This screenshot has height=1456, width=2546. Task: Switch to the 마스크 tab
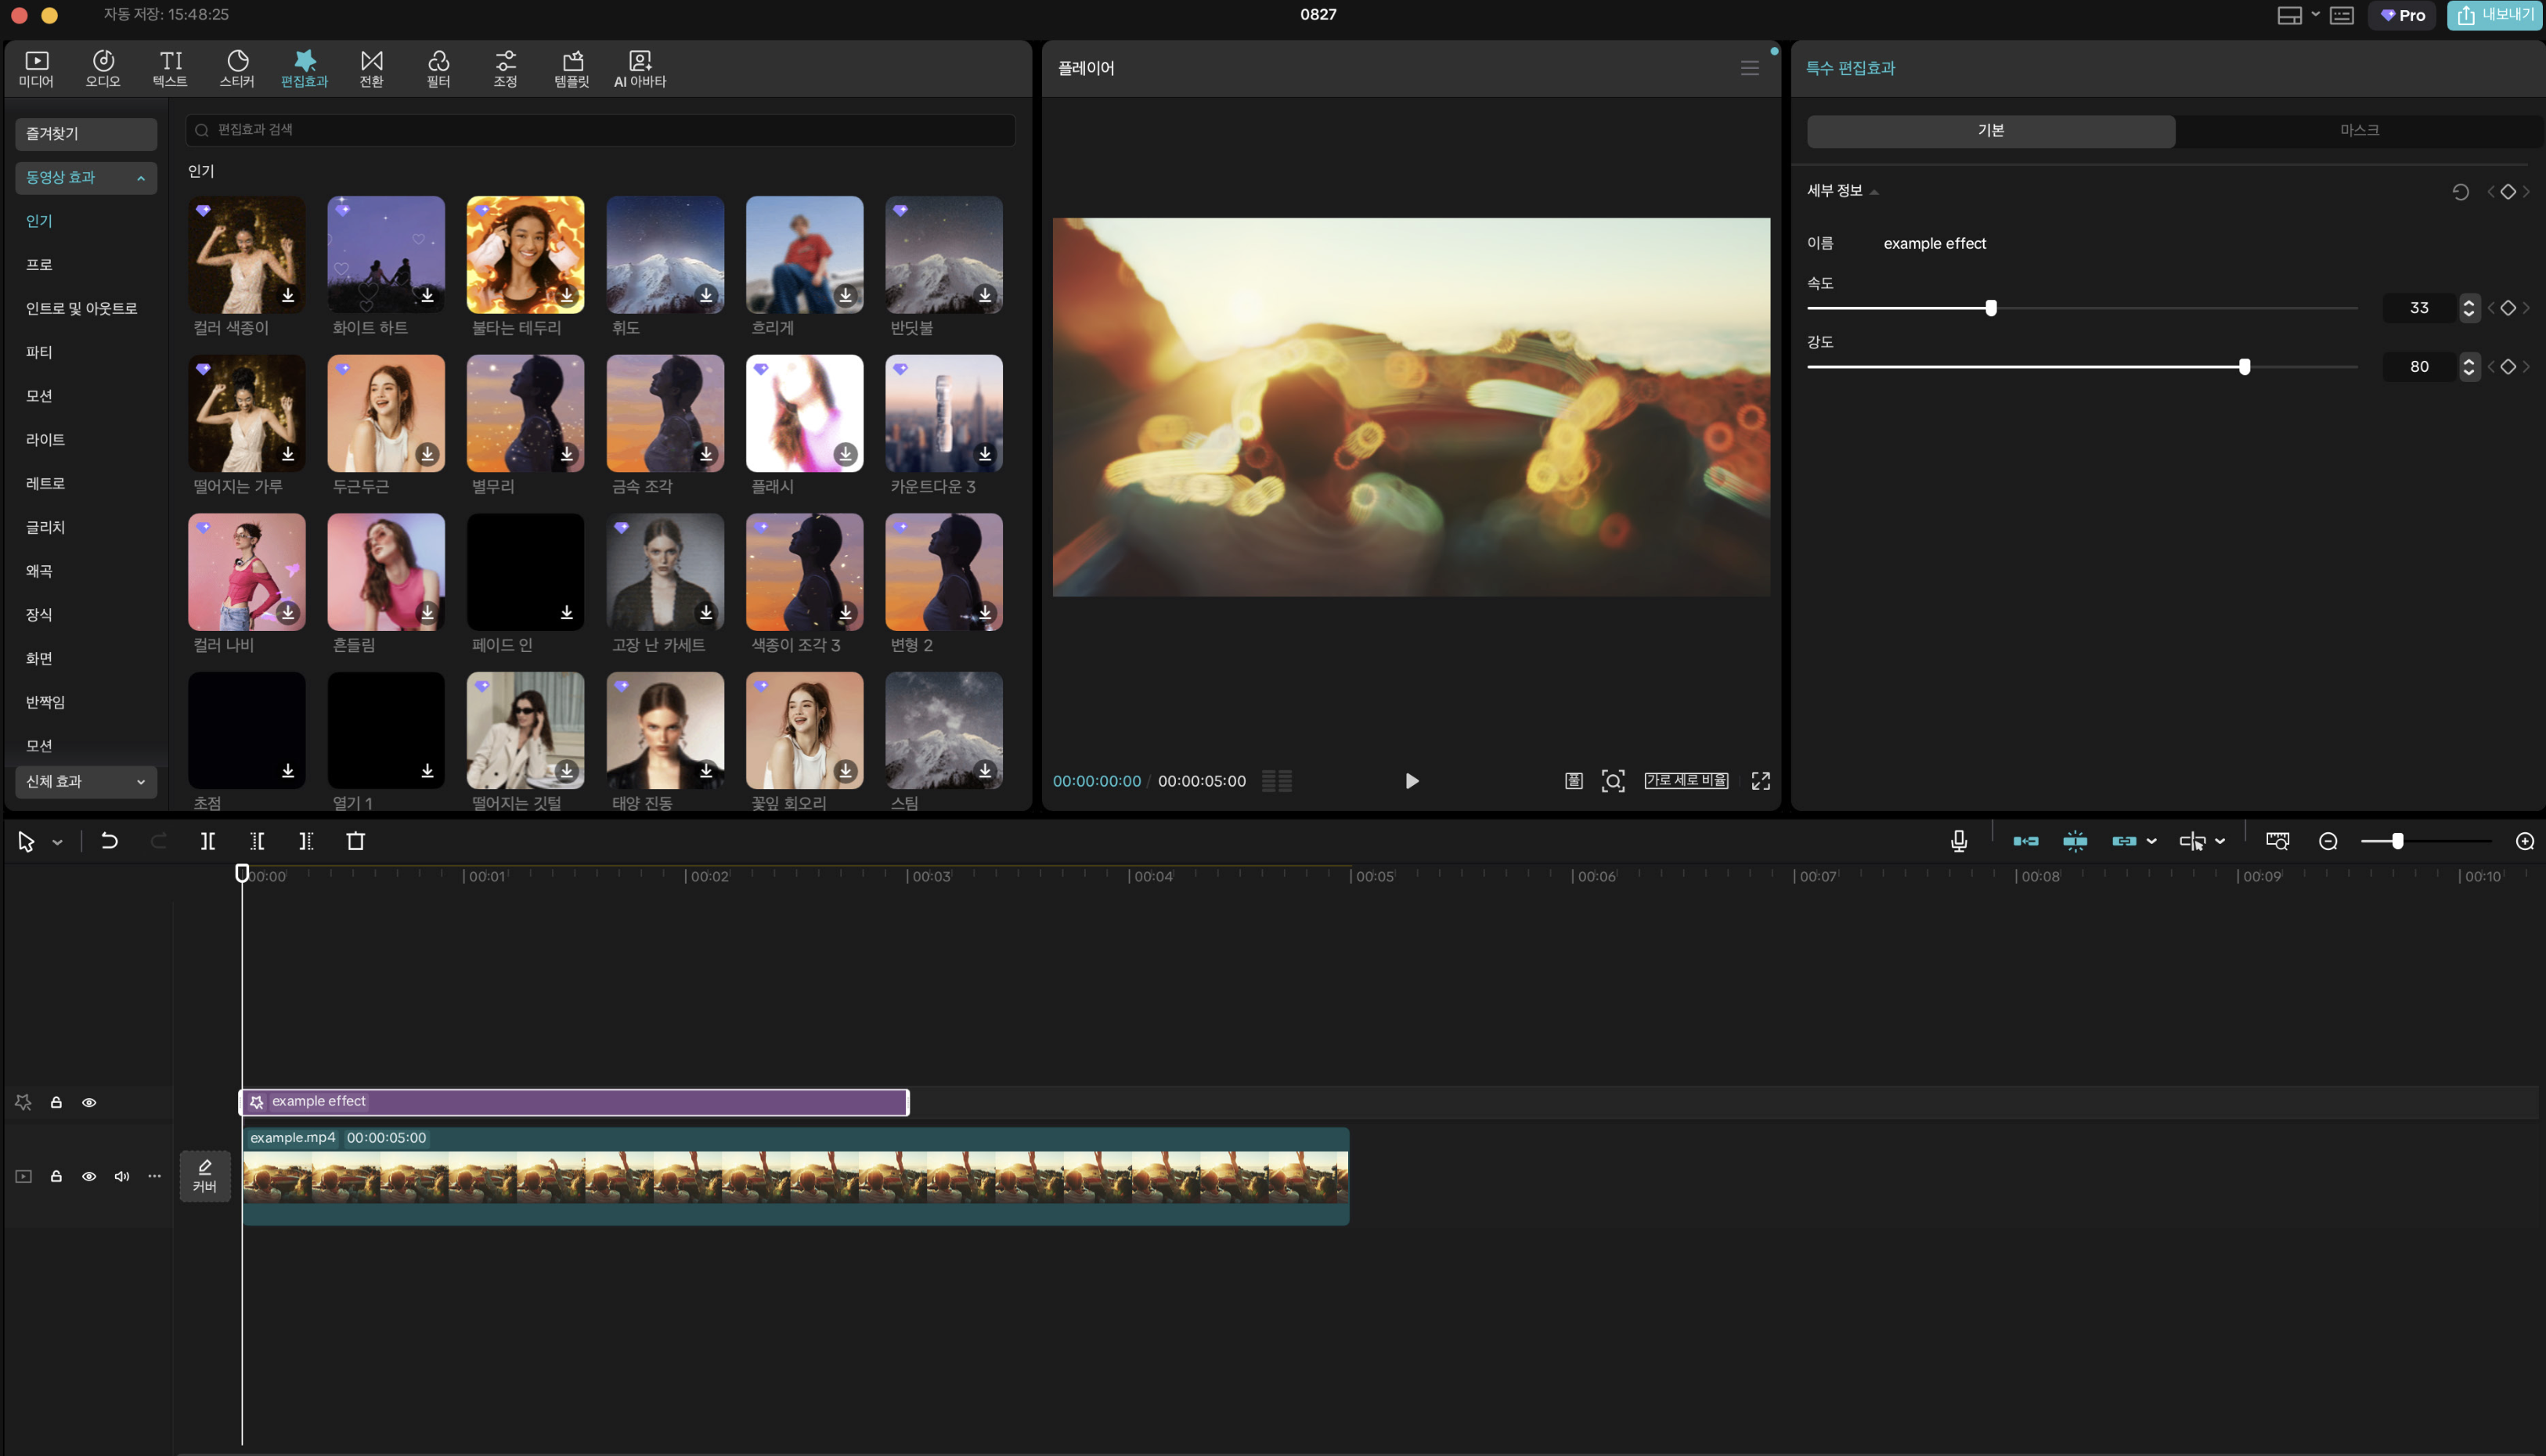pos(2358,131)
